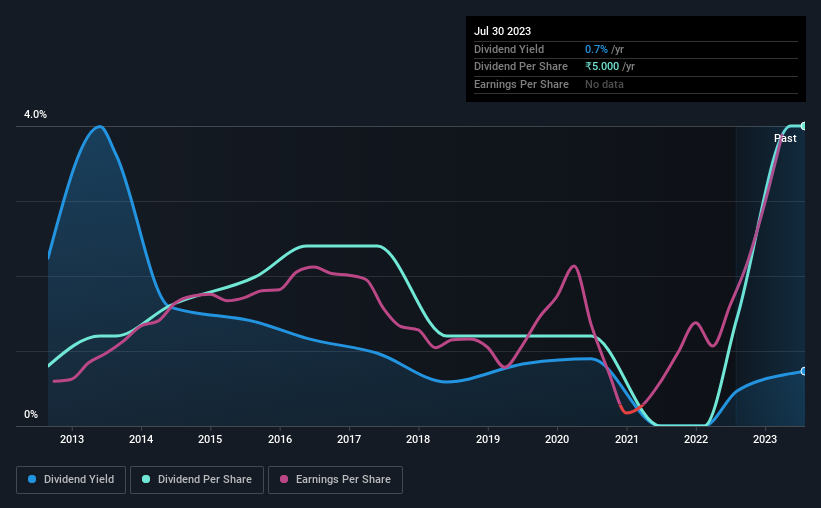
Task: Click the Dividend Per Share row label in tooltip
Action: point(520,67)
